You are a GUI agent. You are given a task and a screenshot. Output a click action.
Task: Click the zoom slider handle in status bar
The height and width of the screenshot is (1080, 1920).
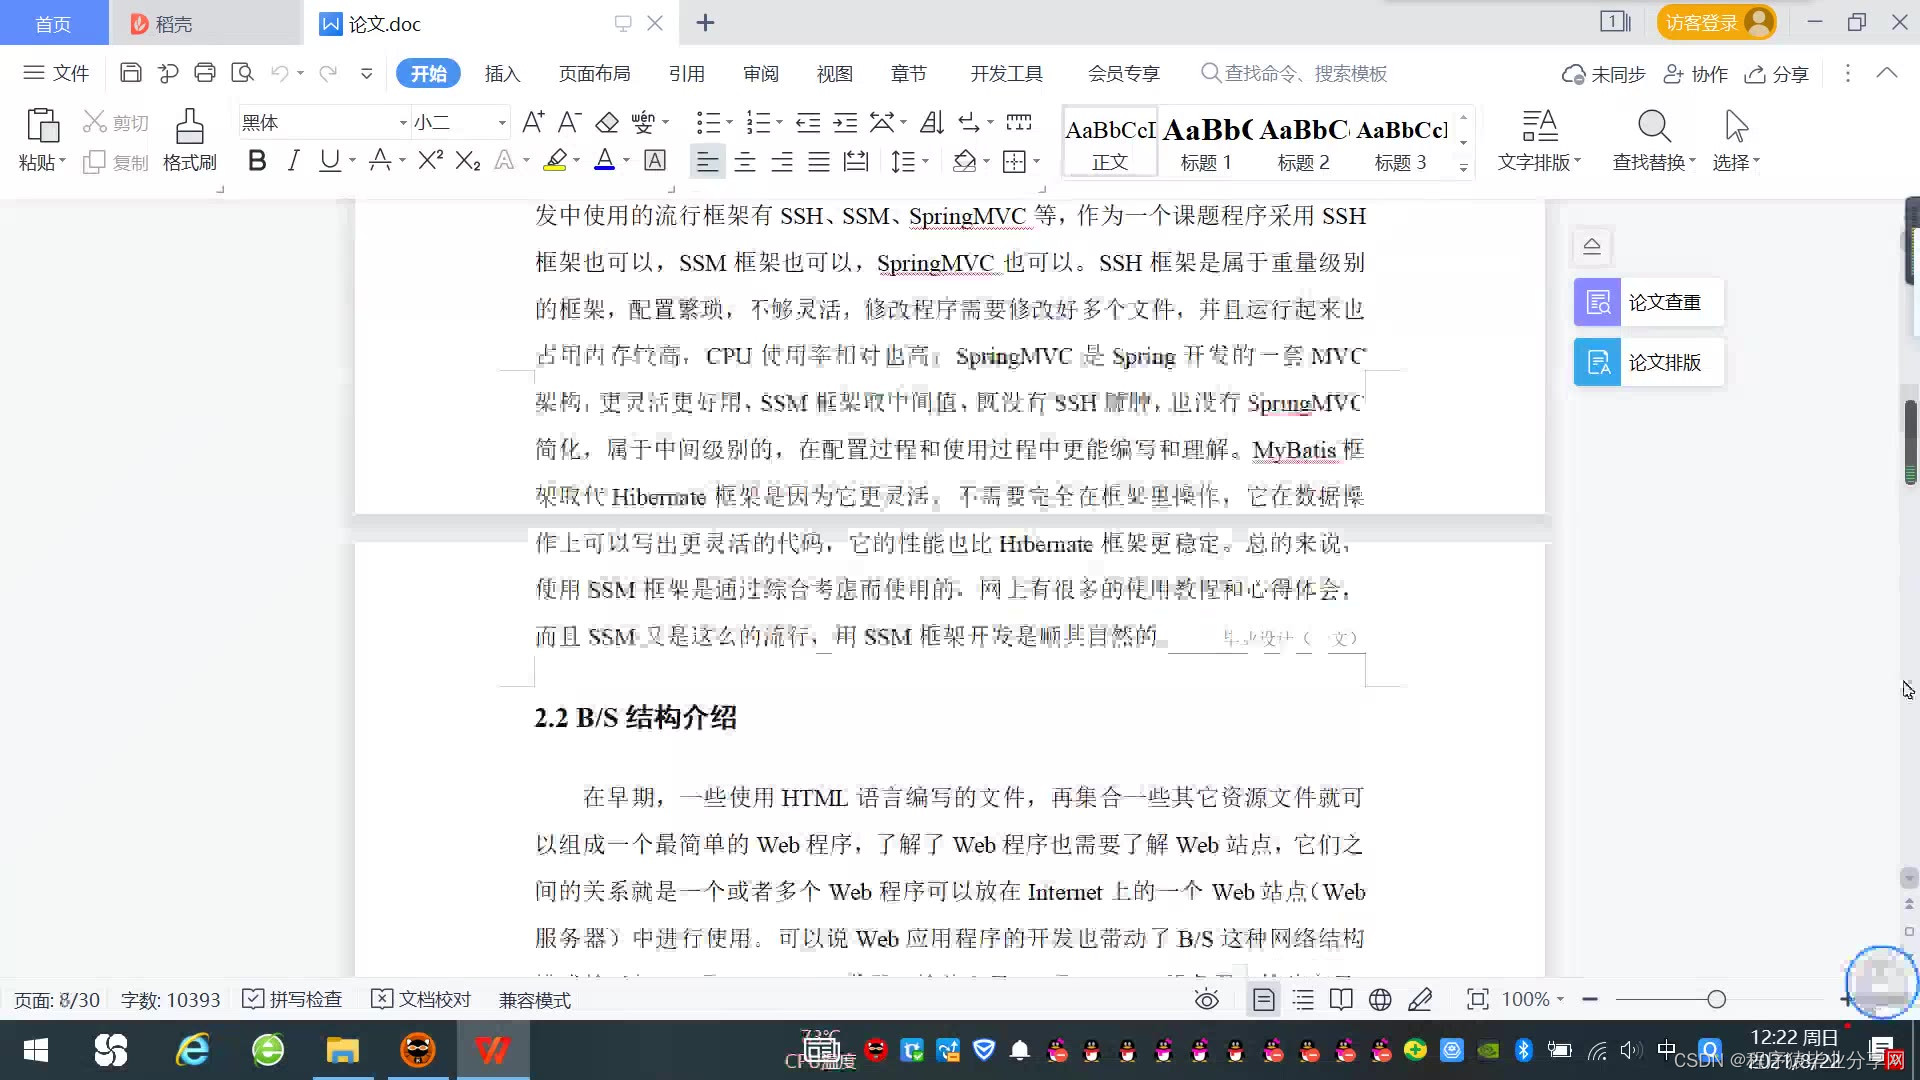1716,999
